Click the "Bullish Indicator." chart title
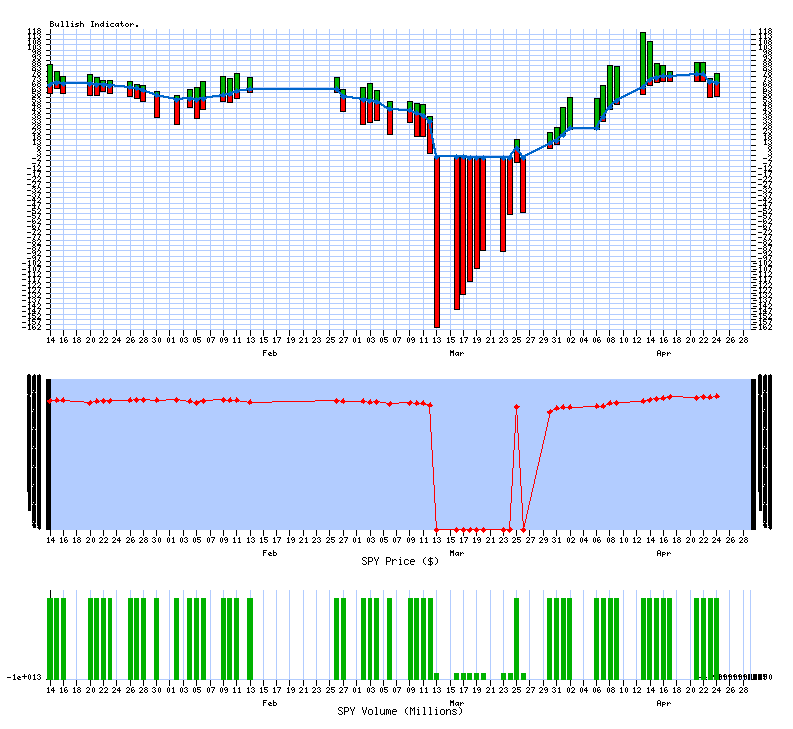This screenshot has width=793, height=729. tap(94, 23)
